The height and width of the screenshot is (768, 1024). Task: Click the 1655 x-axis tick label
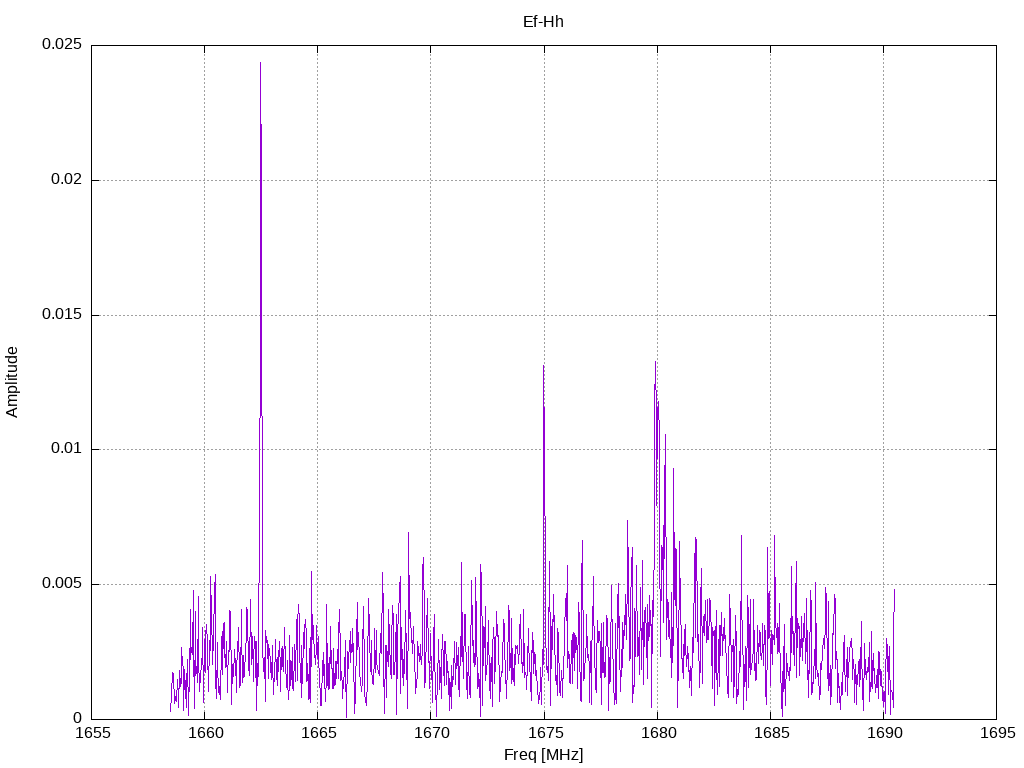[93, 733]
